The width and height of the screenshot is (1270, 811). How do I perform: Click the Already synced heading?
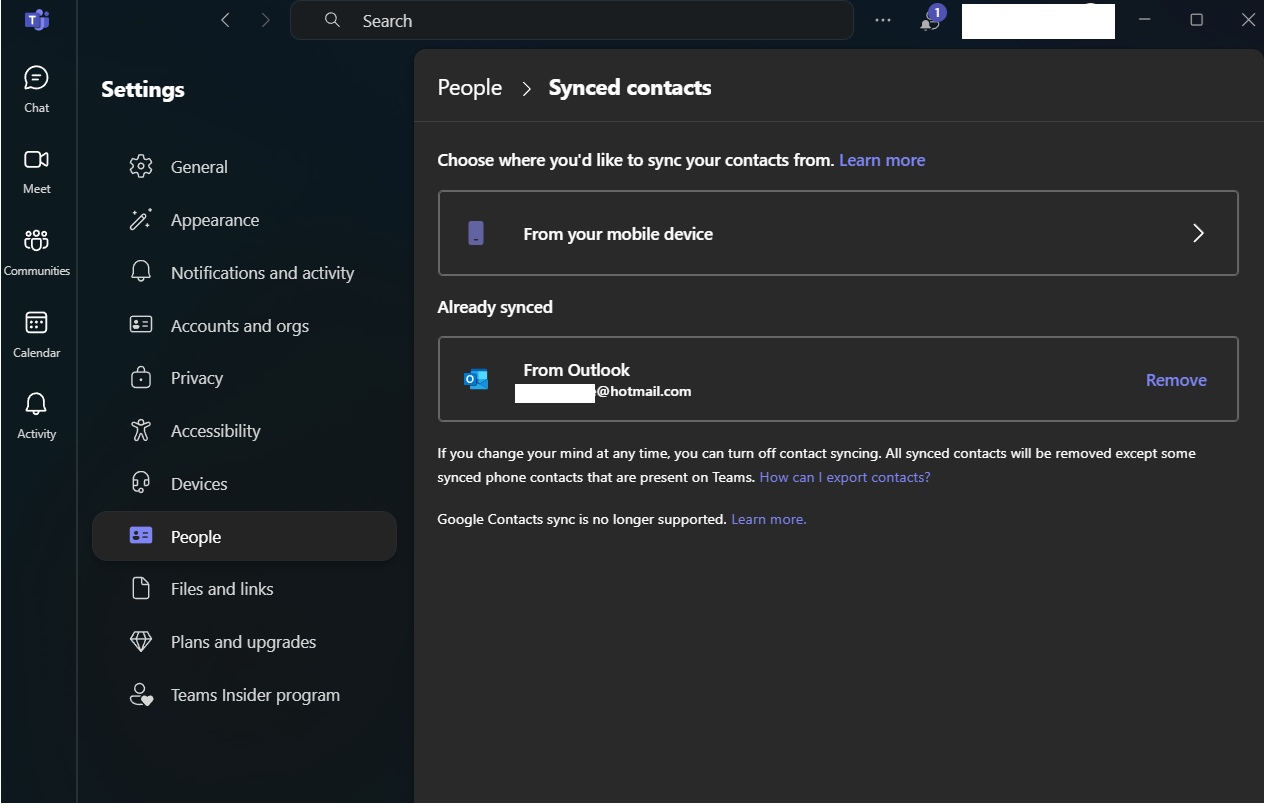(x=495, y=307)
